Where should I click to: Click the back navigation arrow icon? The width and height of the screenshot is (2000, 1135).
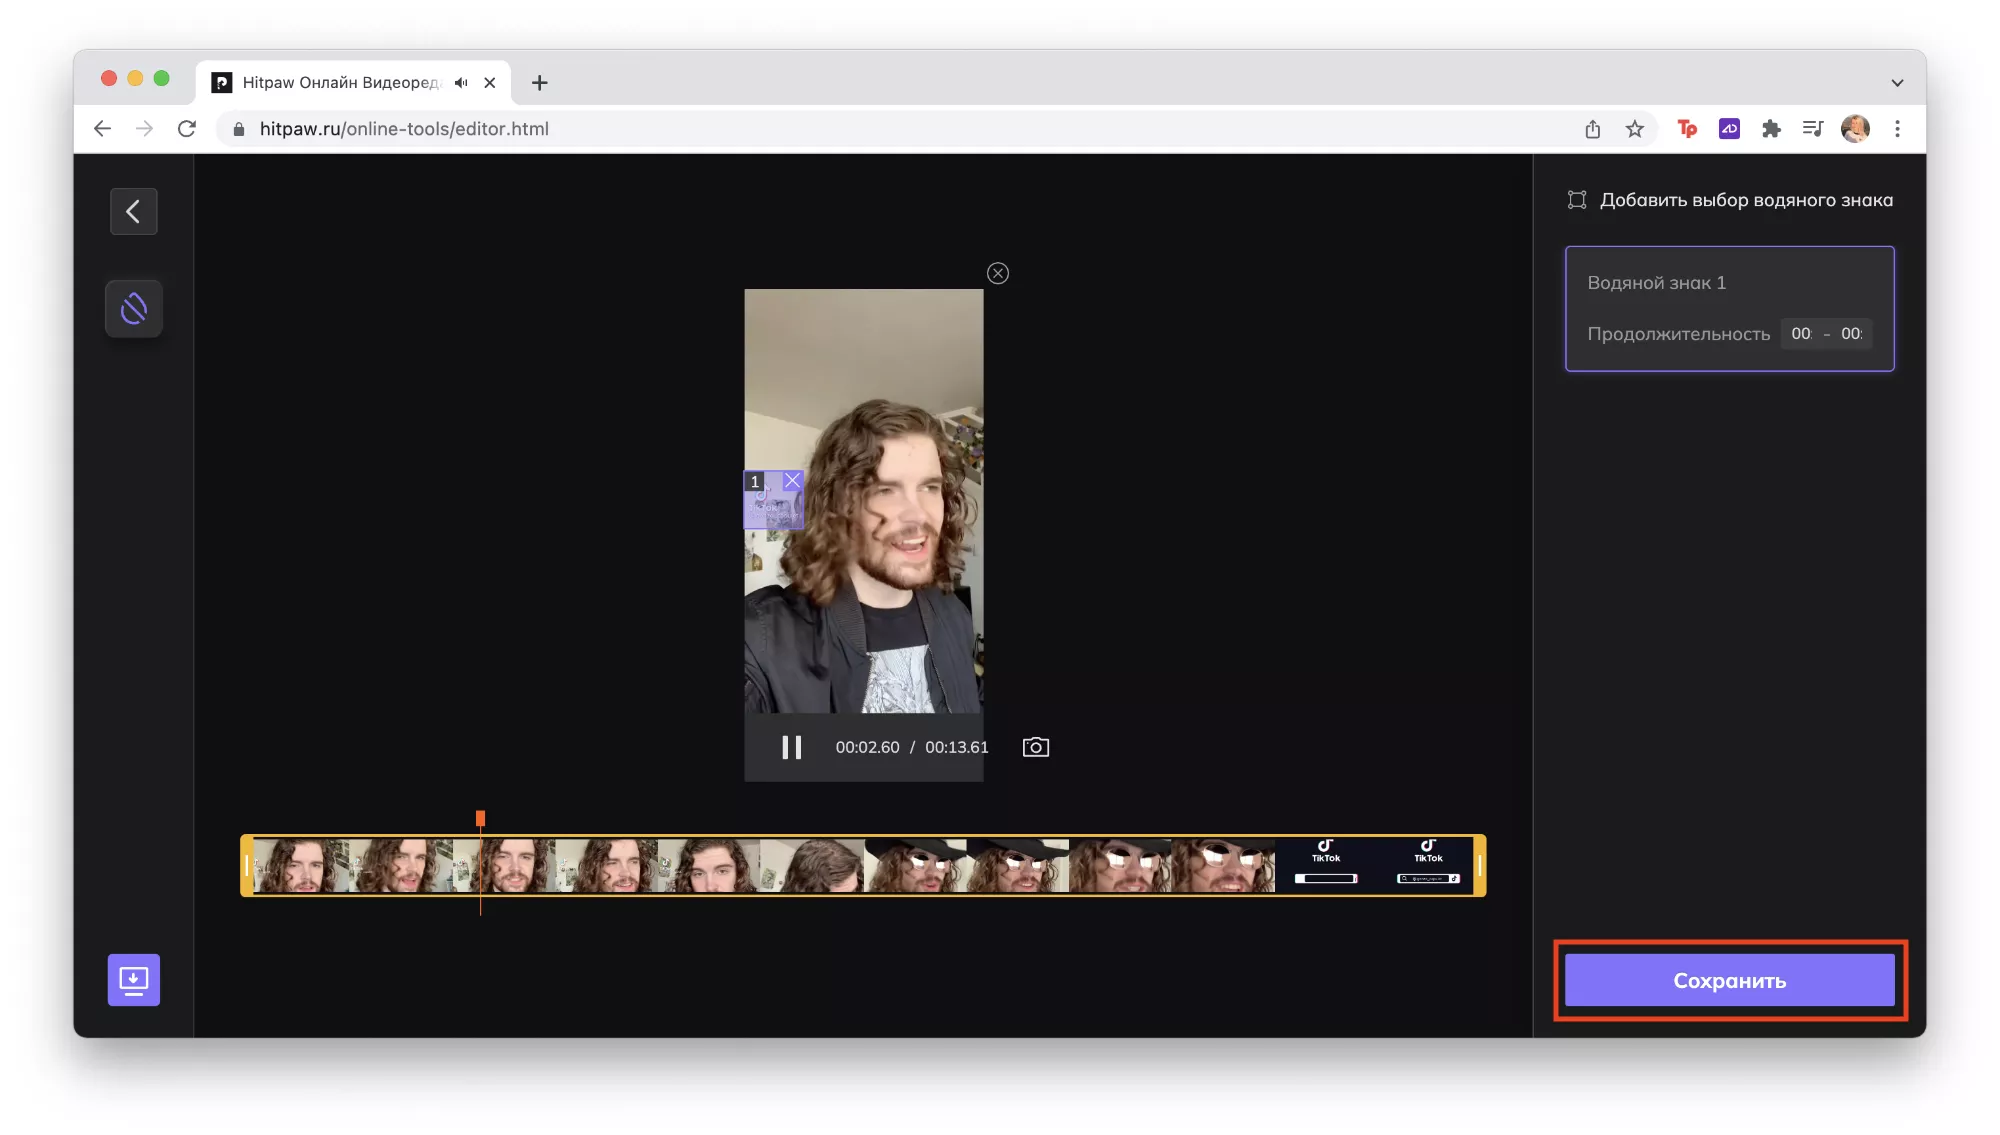pos(133,210)
